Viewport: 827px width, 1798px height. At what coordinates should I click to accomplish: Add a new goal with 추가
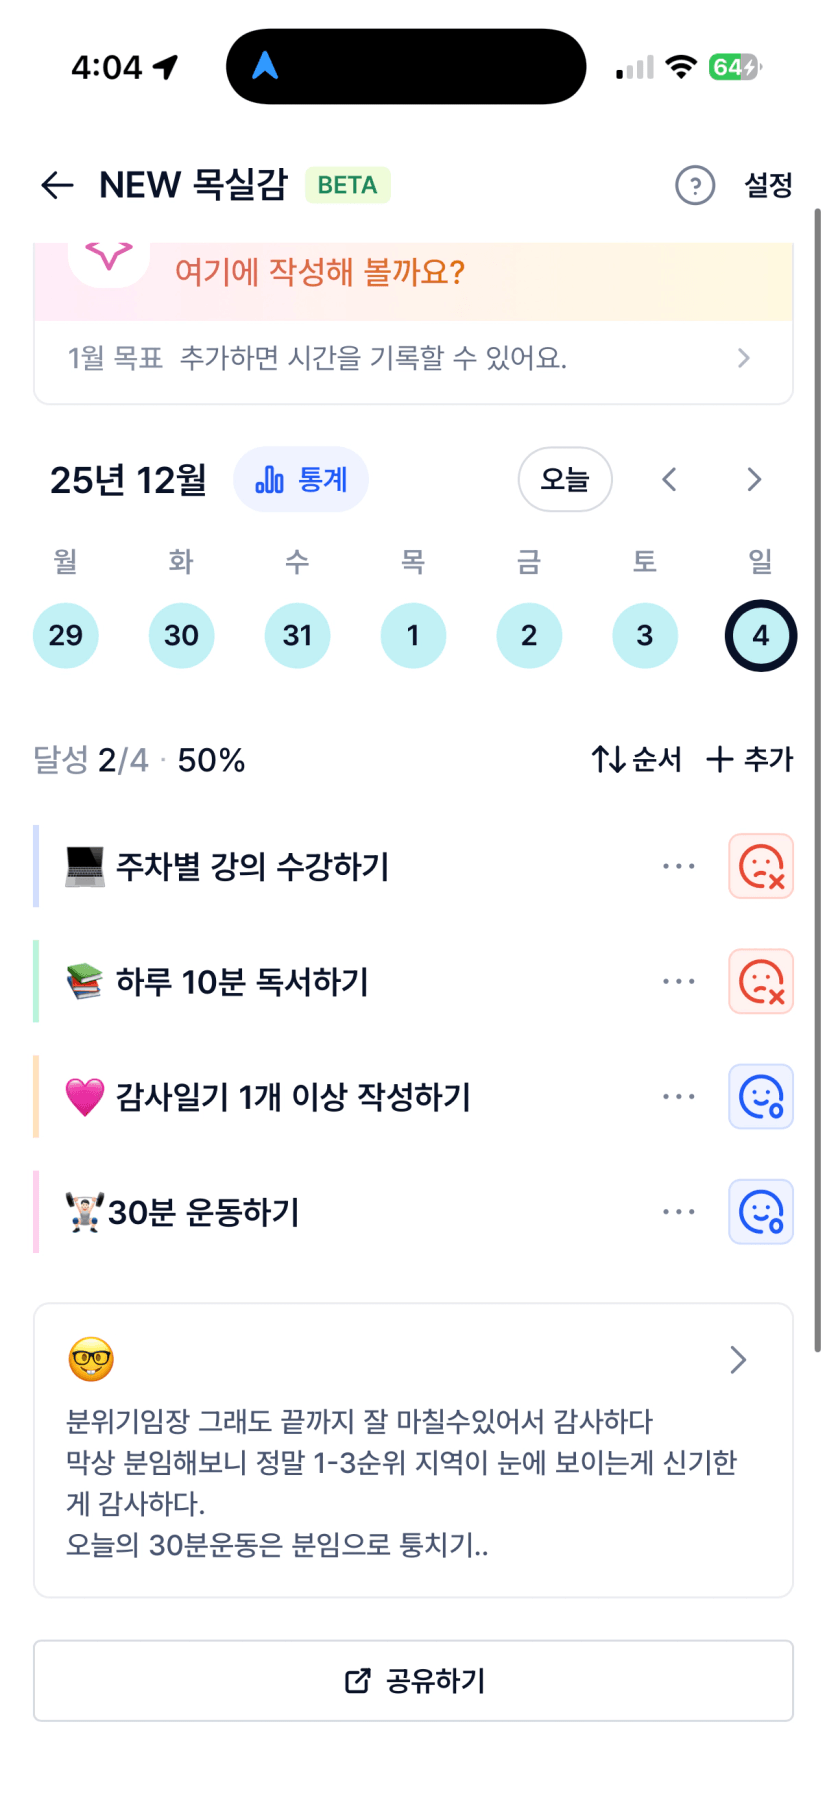[x=749, y=760]
